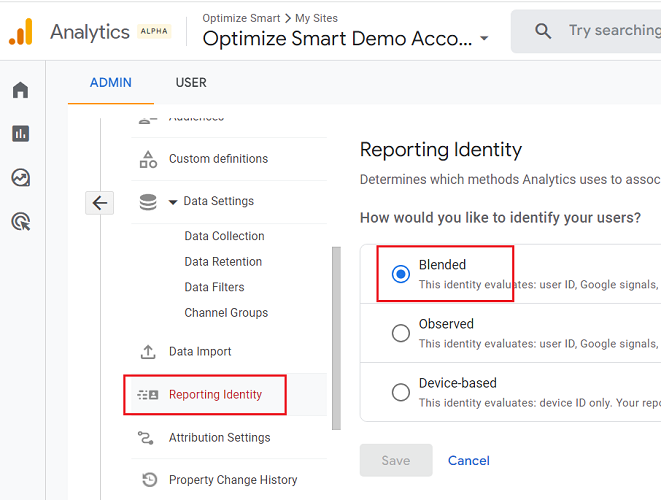Switch to the ADMIN tab
Image resolution: width=661 pixels, height=500 pixels.
(110, 83)
